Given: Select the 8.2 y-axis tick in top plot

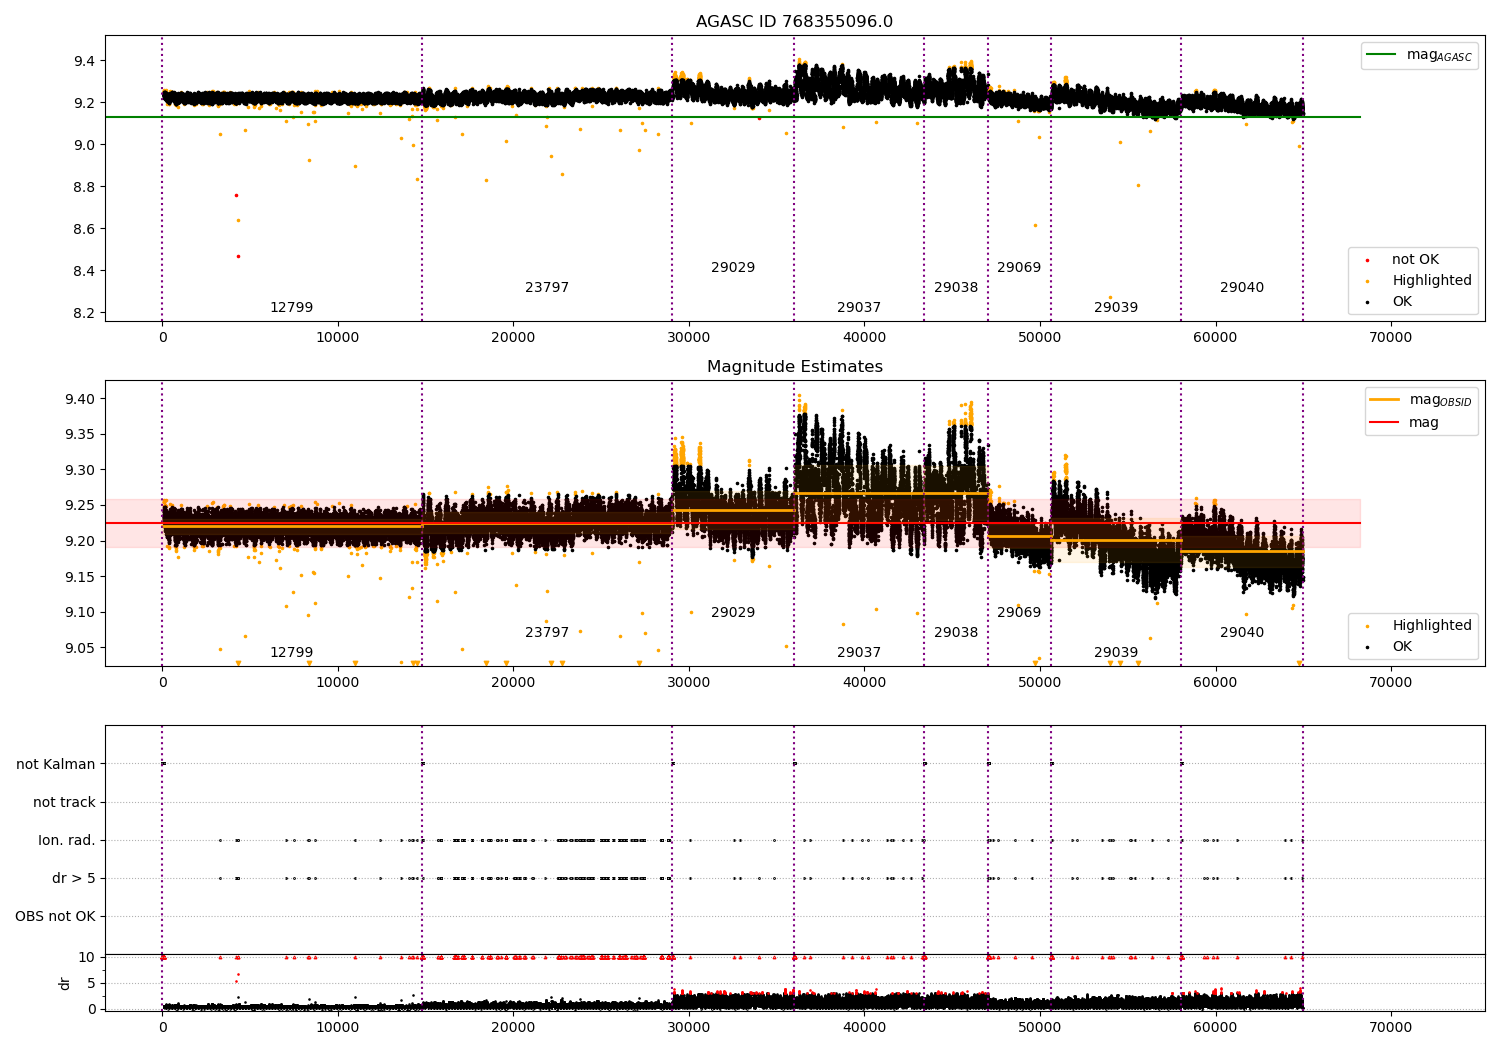Looking at the screenshot, I should pos(84,313).
